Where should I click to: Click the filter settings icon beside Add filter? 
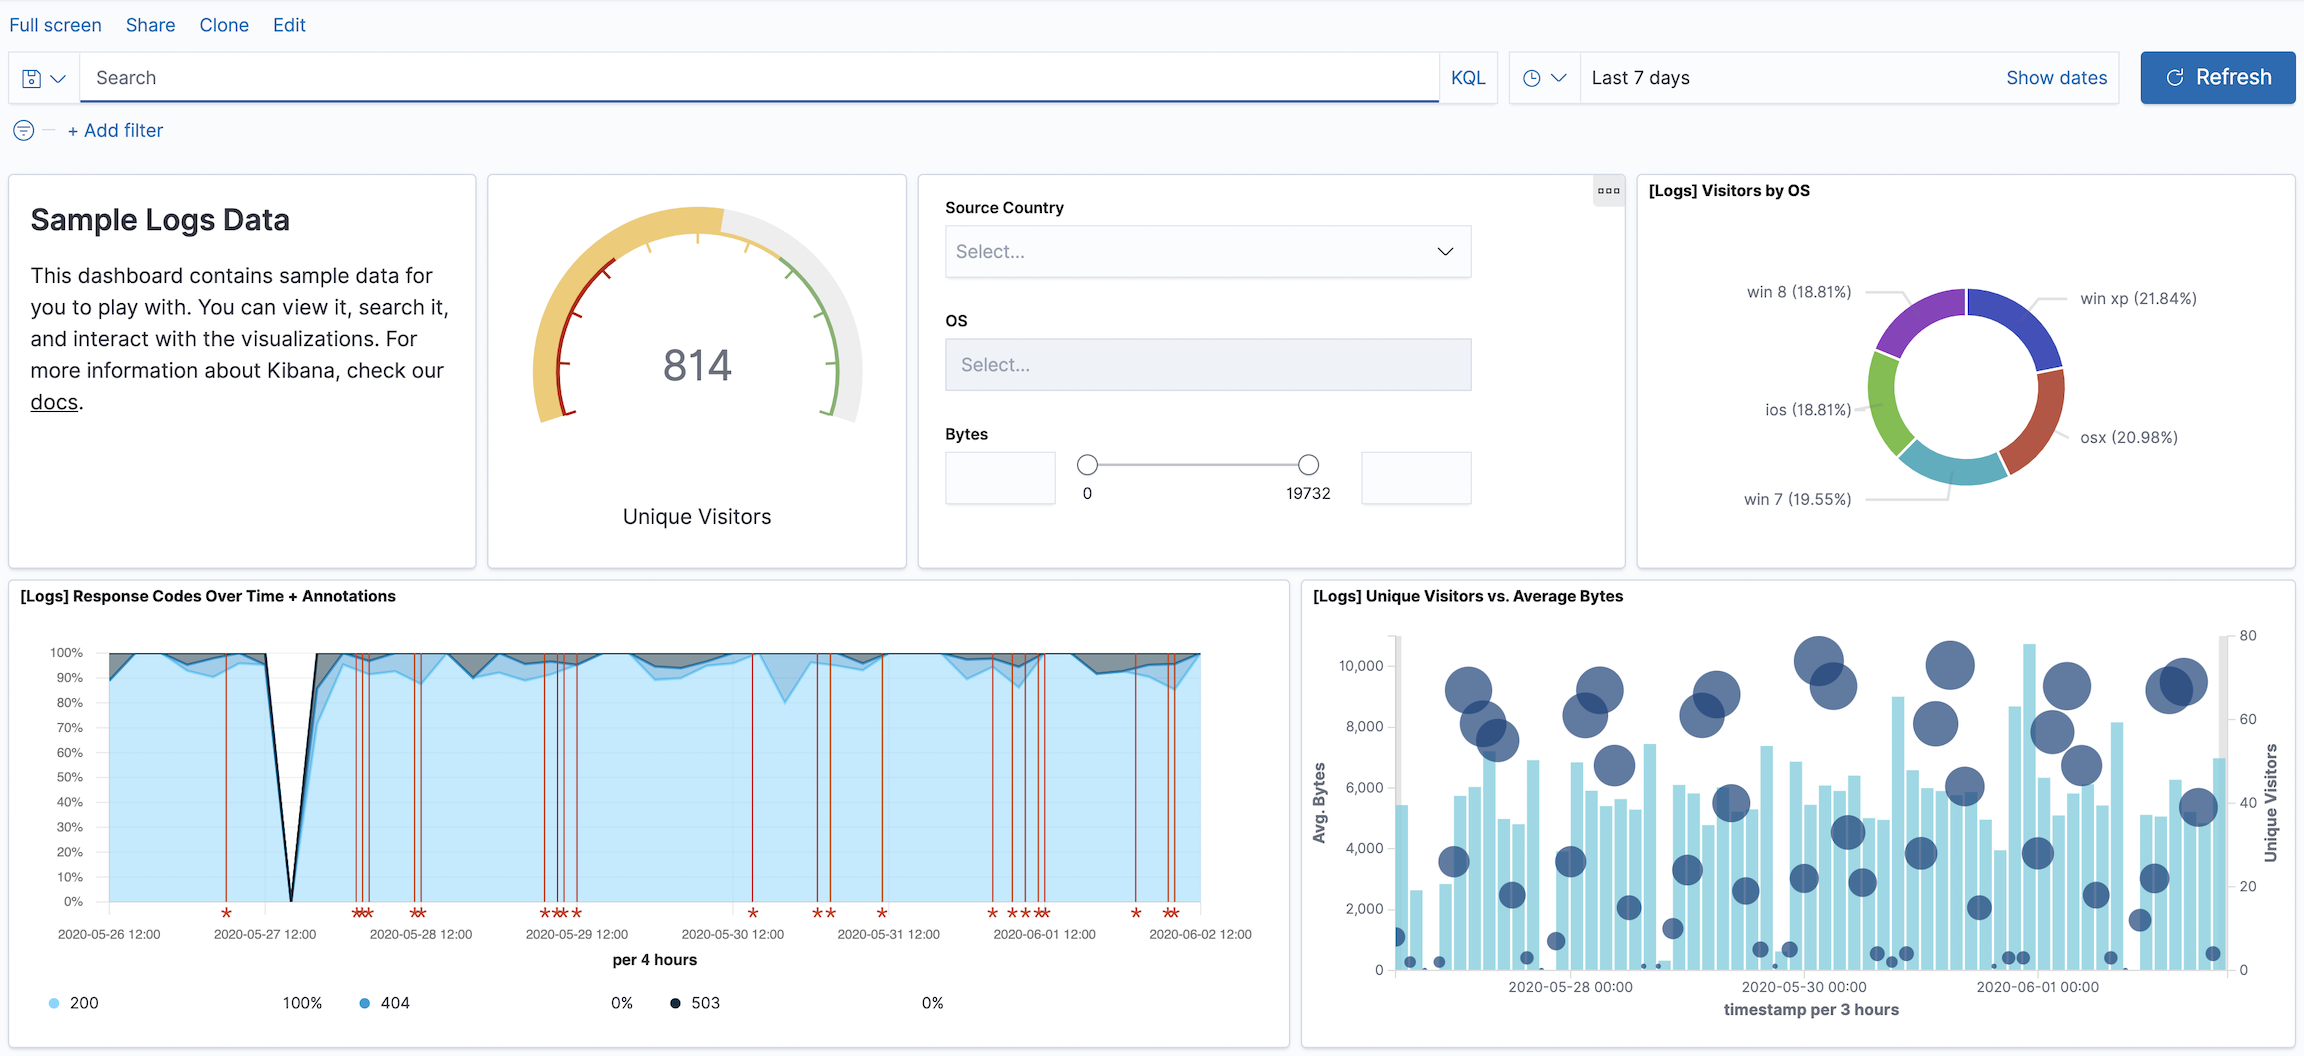pyautogui.click(x=23, y=130)
